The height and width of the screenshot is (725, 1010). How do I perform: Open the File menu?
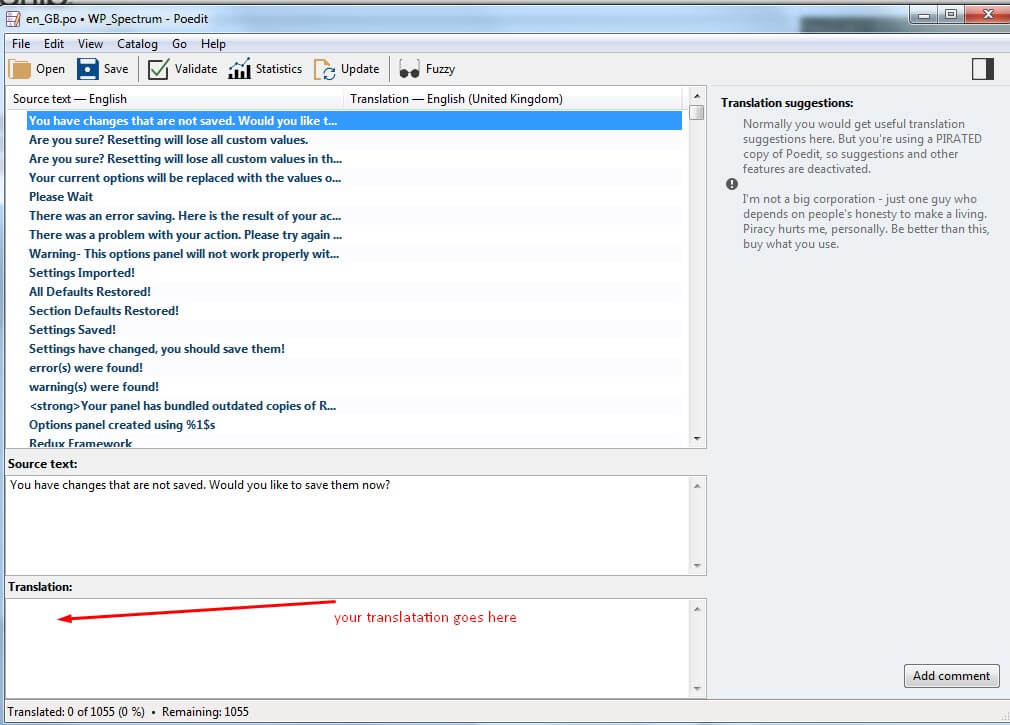pos(21,44)
